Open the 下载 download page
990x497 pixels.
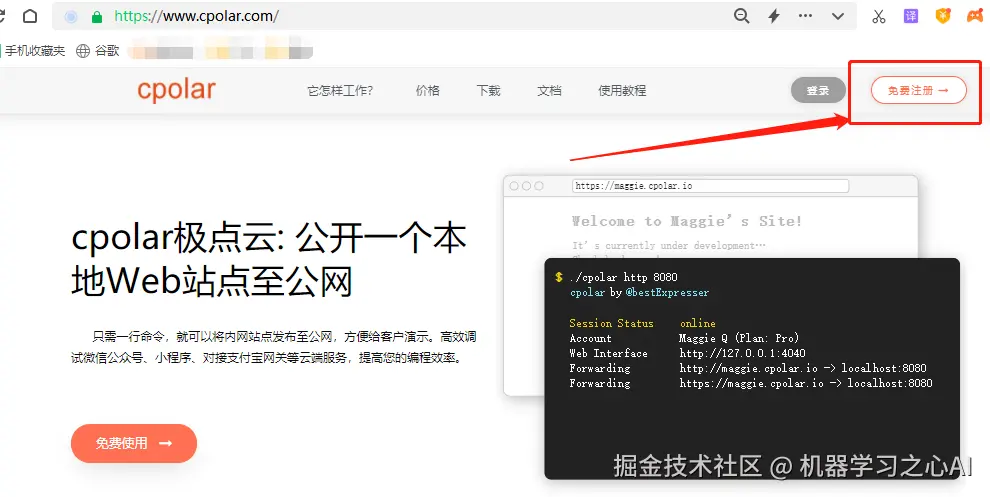488,91
